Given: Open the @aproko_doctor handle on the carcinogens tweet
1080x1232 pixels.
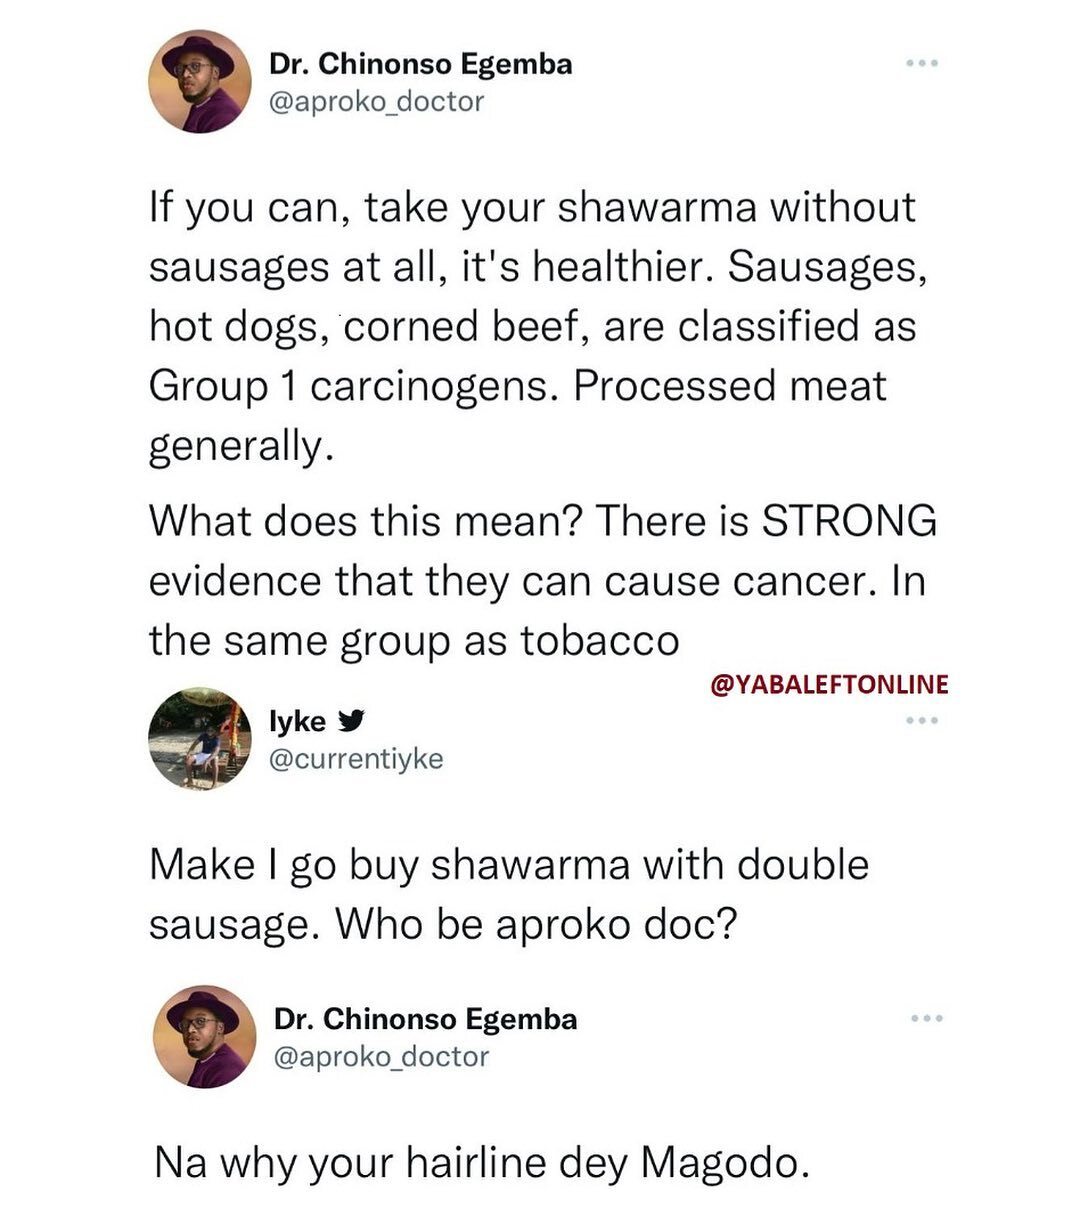Looking at the screenshot, I should (376, 101).
